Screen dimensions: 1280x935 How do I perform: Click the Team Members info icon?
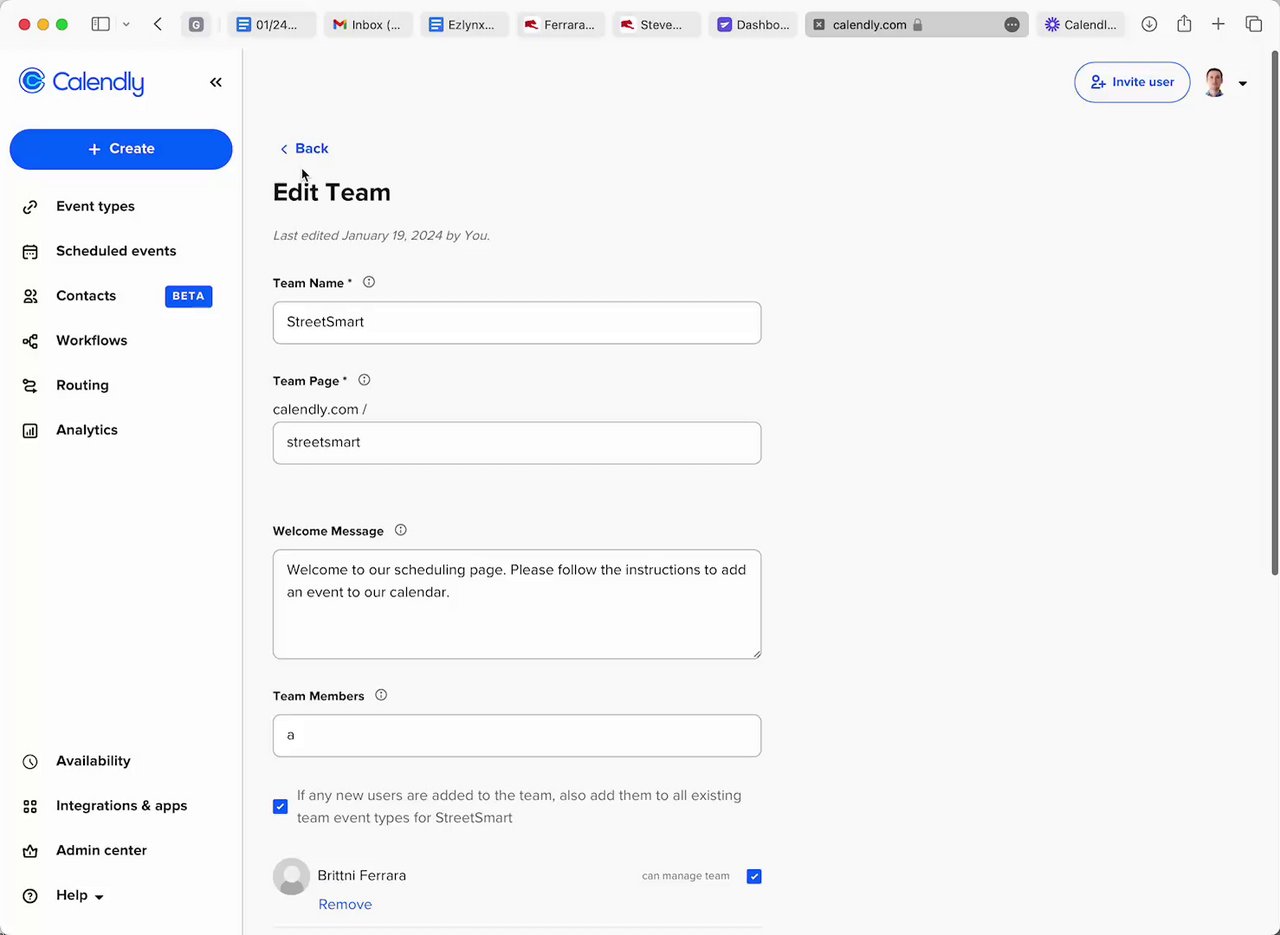tap(381, 695)
